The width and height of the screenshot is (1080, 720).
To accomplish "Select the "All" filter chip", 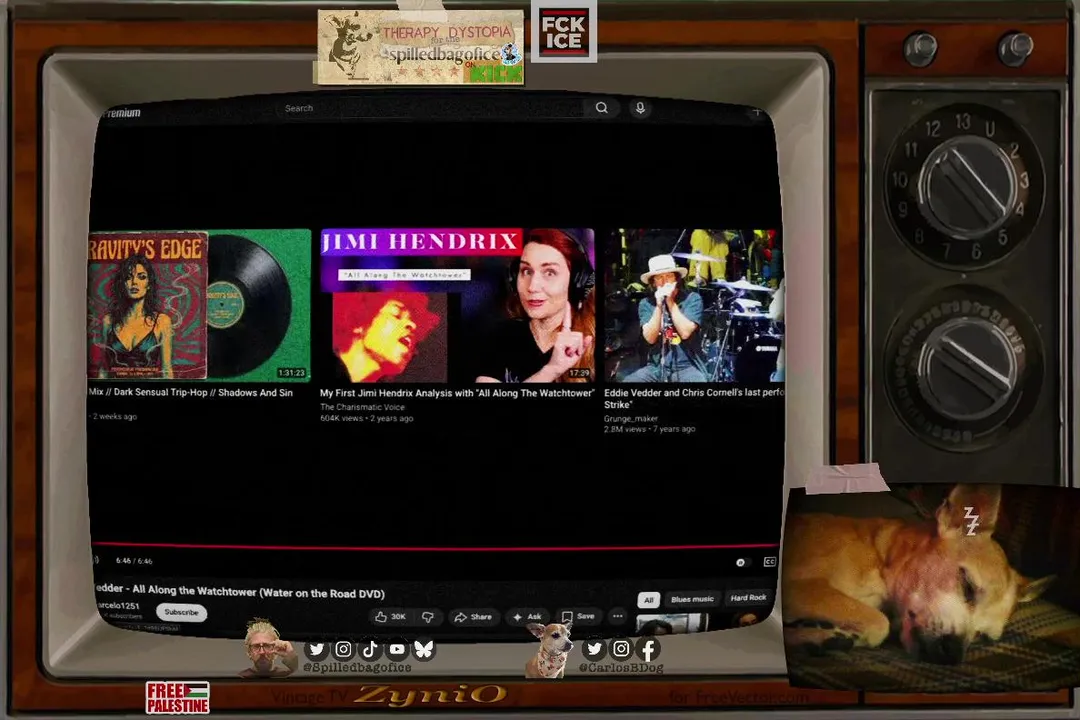I will [648, 599].
